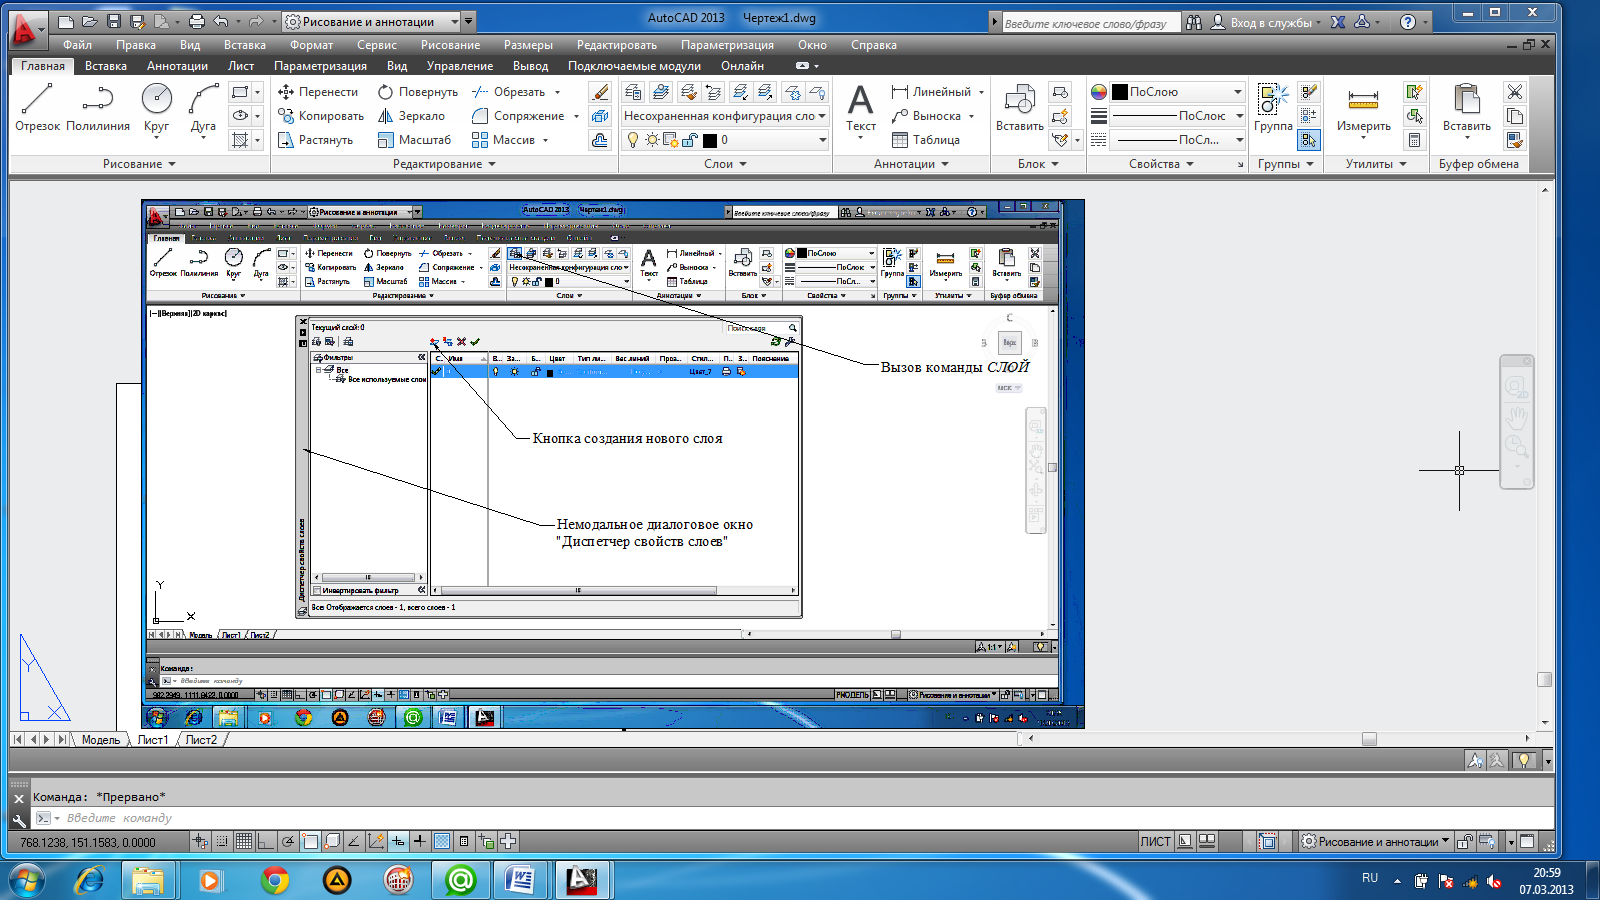
Task: Open the Файл menu
Action: 77,45
